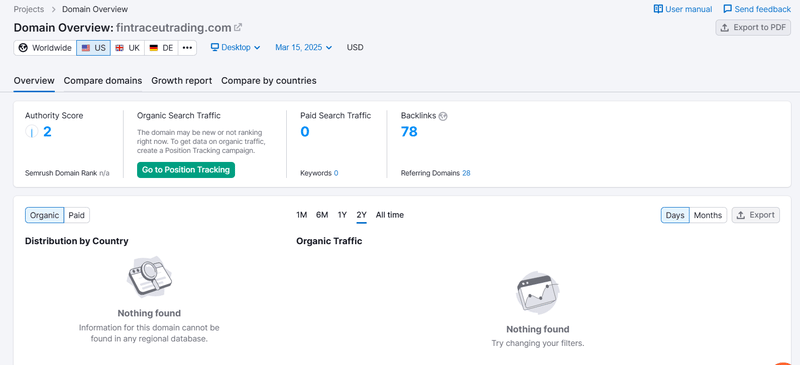Set chart granularity to Days
This screenshot has height=365, width=800.
pos(675,215)
